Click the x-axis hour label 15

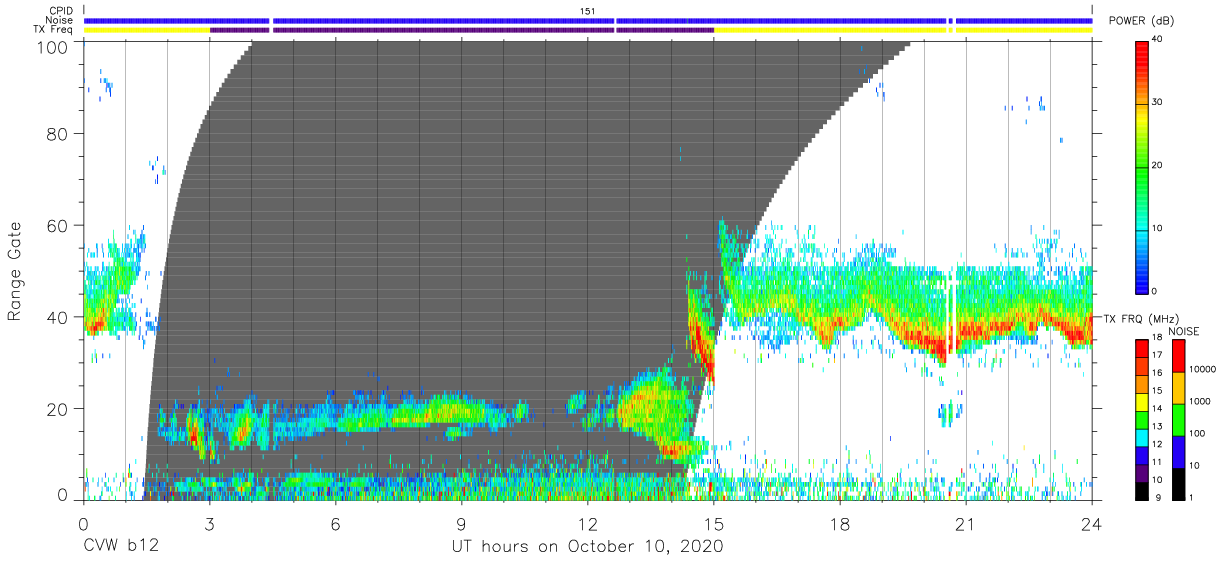pos(714,523)
